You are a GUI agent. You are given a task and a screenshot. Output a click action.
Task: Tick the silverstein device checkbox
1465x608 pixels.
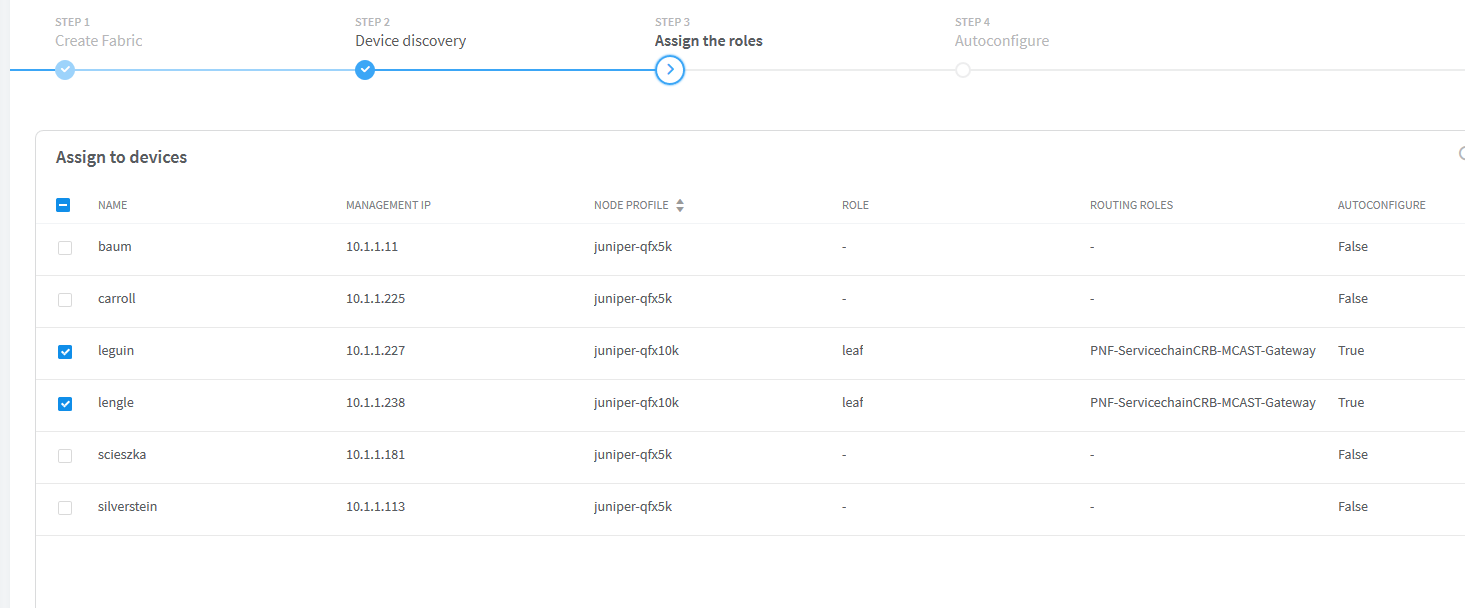[x=65, y=507]
